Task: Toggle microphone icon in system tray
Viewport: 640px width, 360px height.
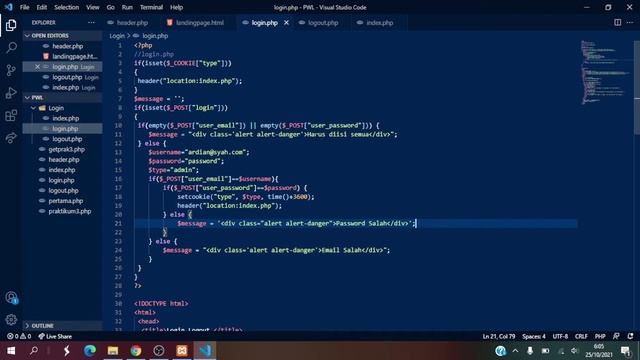Action: point(530,351)
